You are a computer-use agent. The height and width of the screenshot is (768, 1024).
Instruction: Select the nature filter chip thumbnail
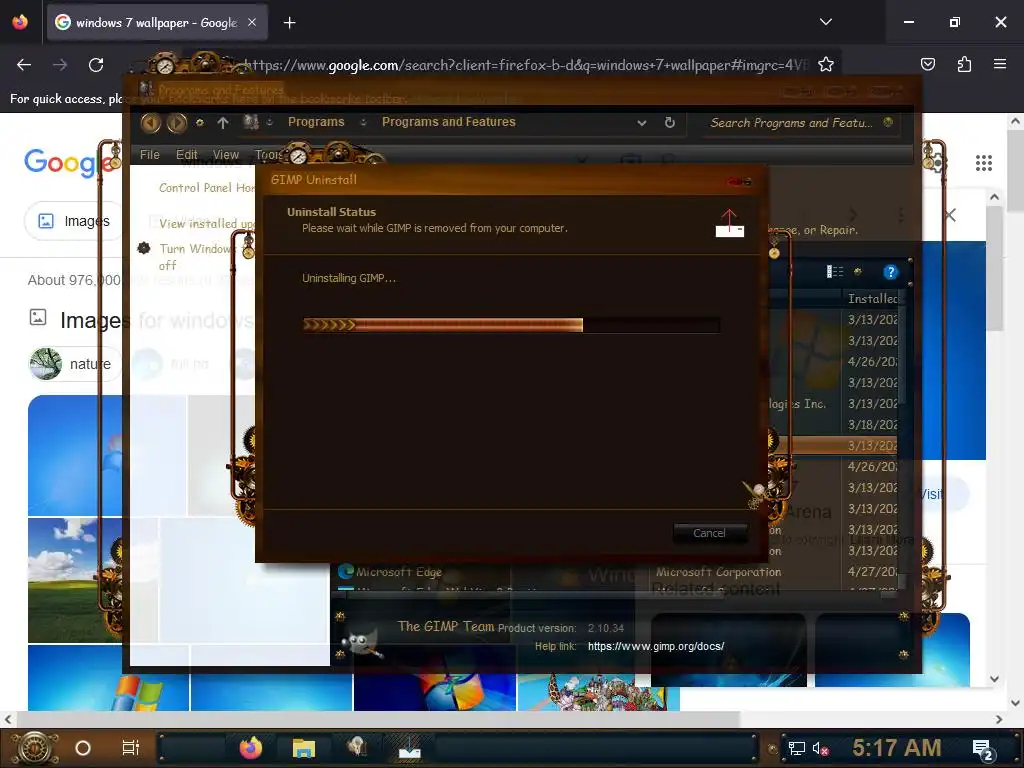[x=46, y=364]
